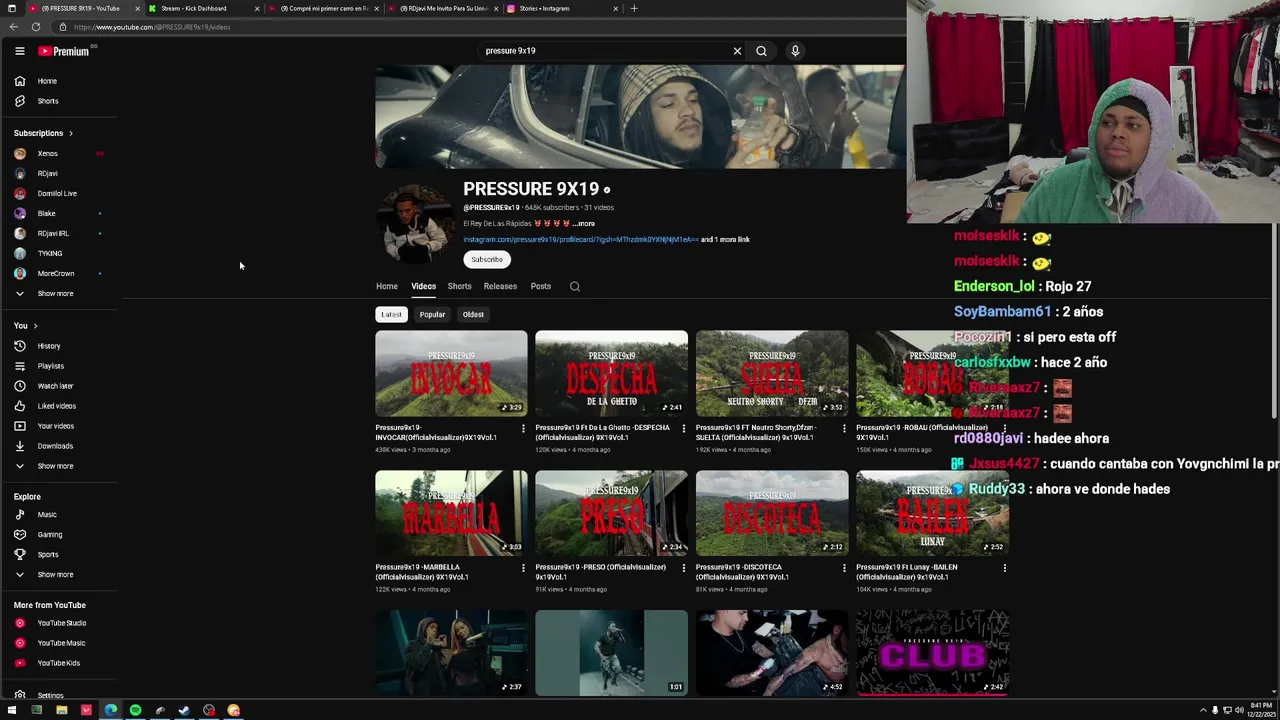The height and width of the screenshot is (720, 1280).
Task: Open options menu for SUELTA video
Action: (844, 429)
